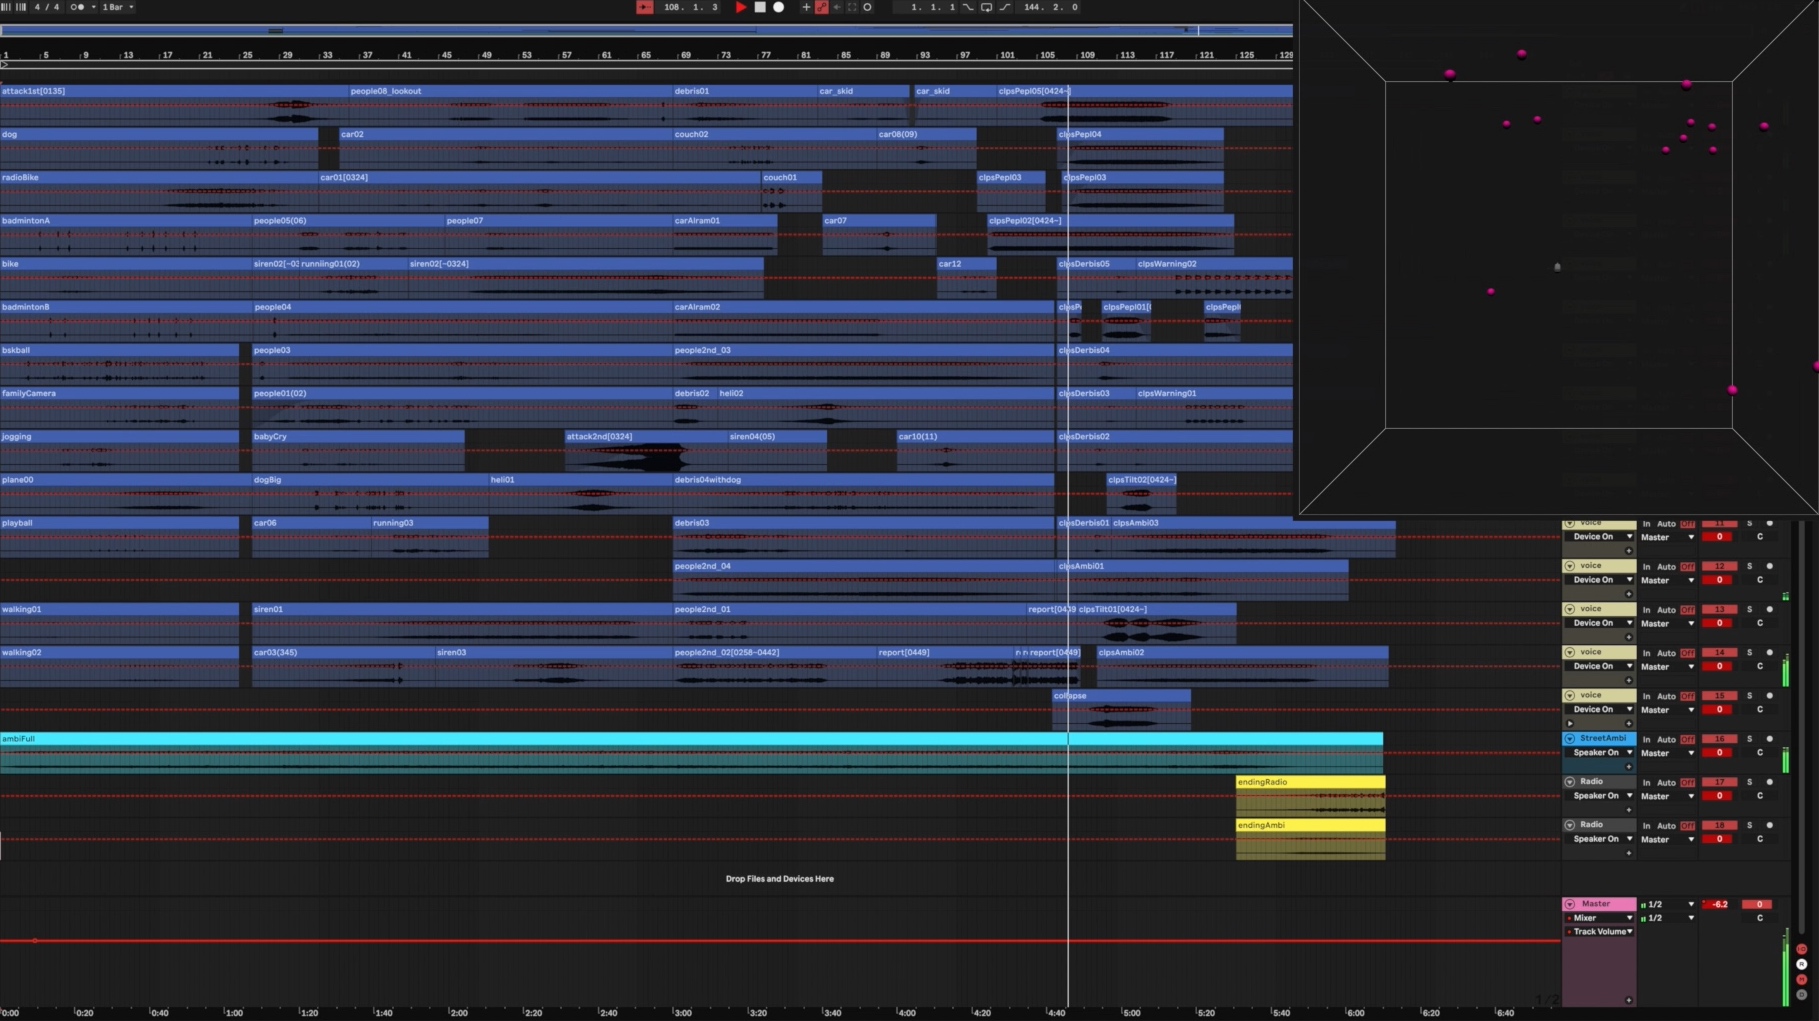Arm the StreetAmbi track for recording
The height and width of the screenshot is (1021, 1819).
pos(1769,739)
